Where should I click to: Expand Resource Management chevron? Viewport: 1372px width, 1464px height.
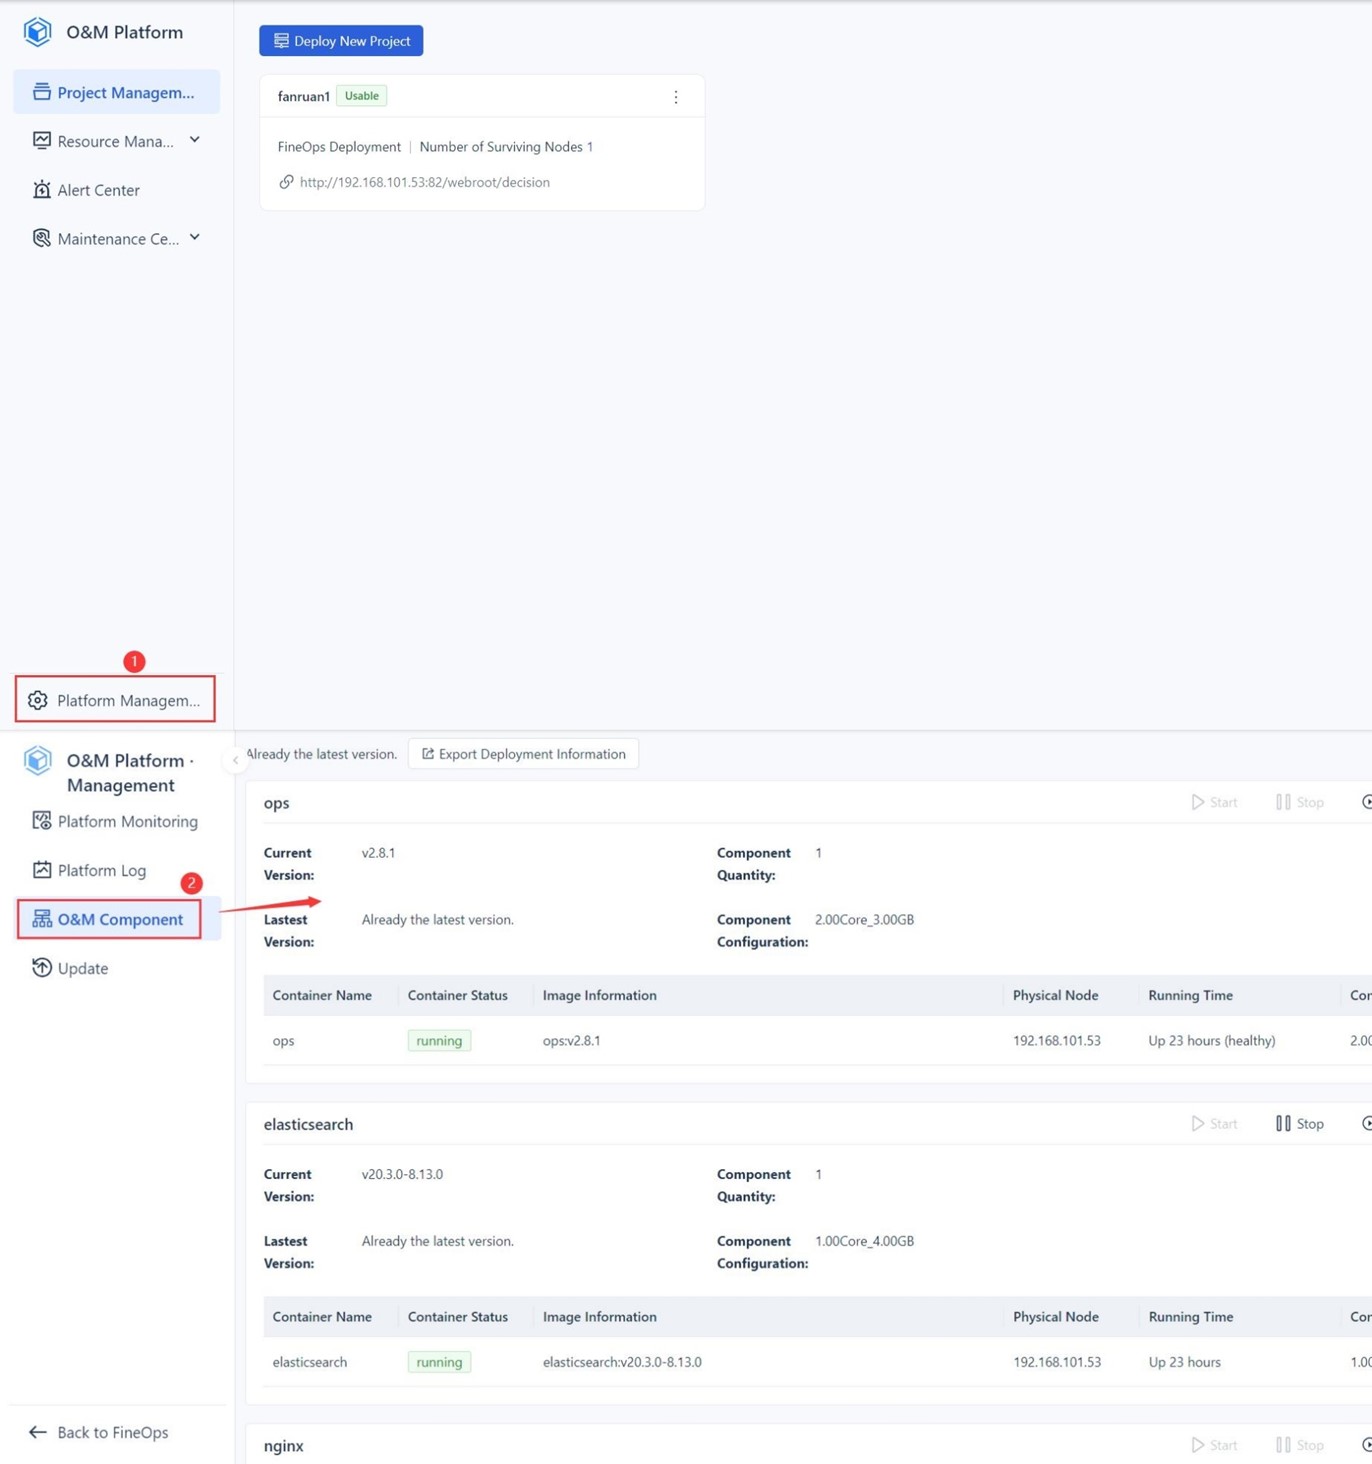click(x=195, y=140)
